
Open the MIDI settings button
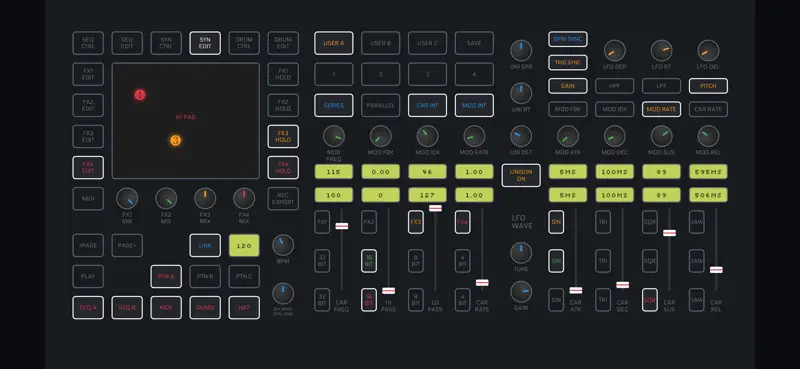pos(88,199)
